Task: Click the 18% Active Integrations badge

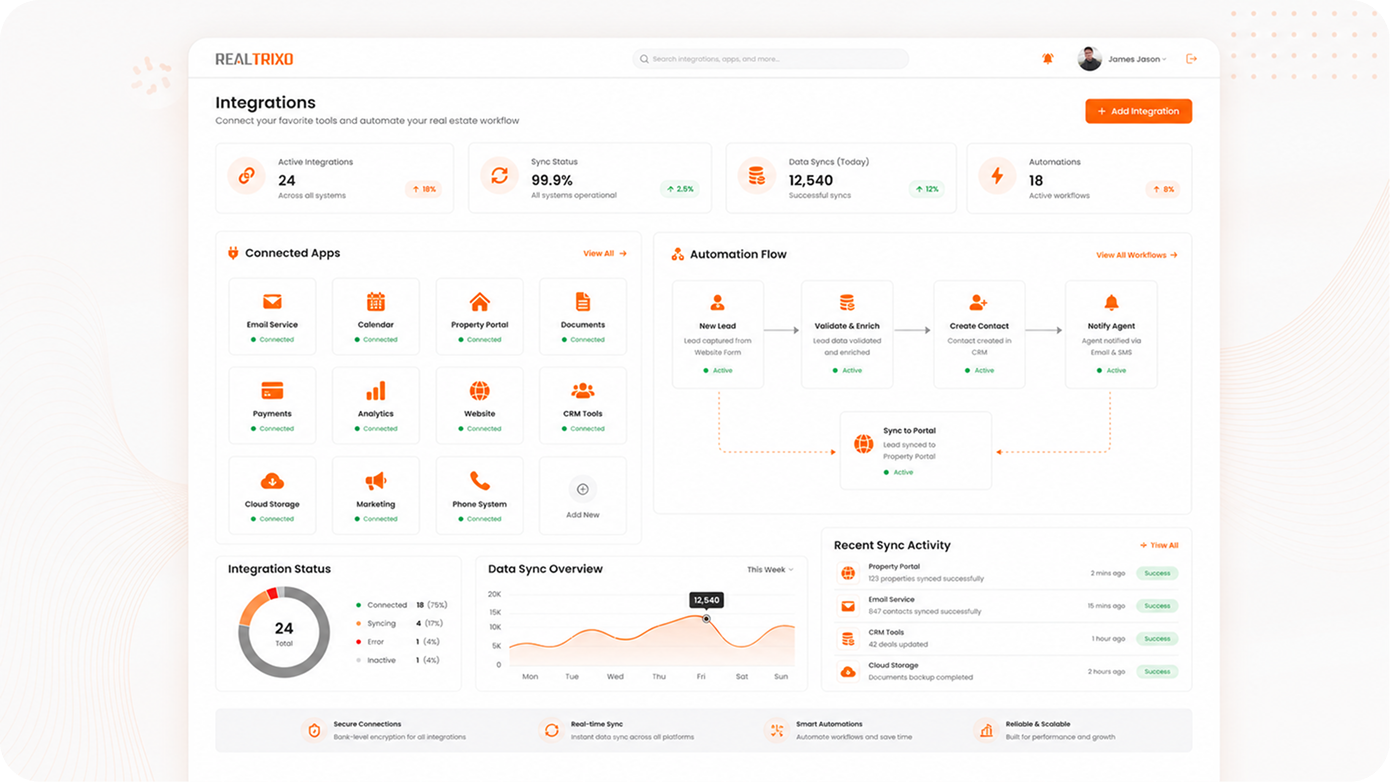Action: point(424,189)
